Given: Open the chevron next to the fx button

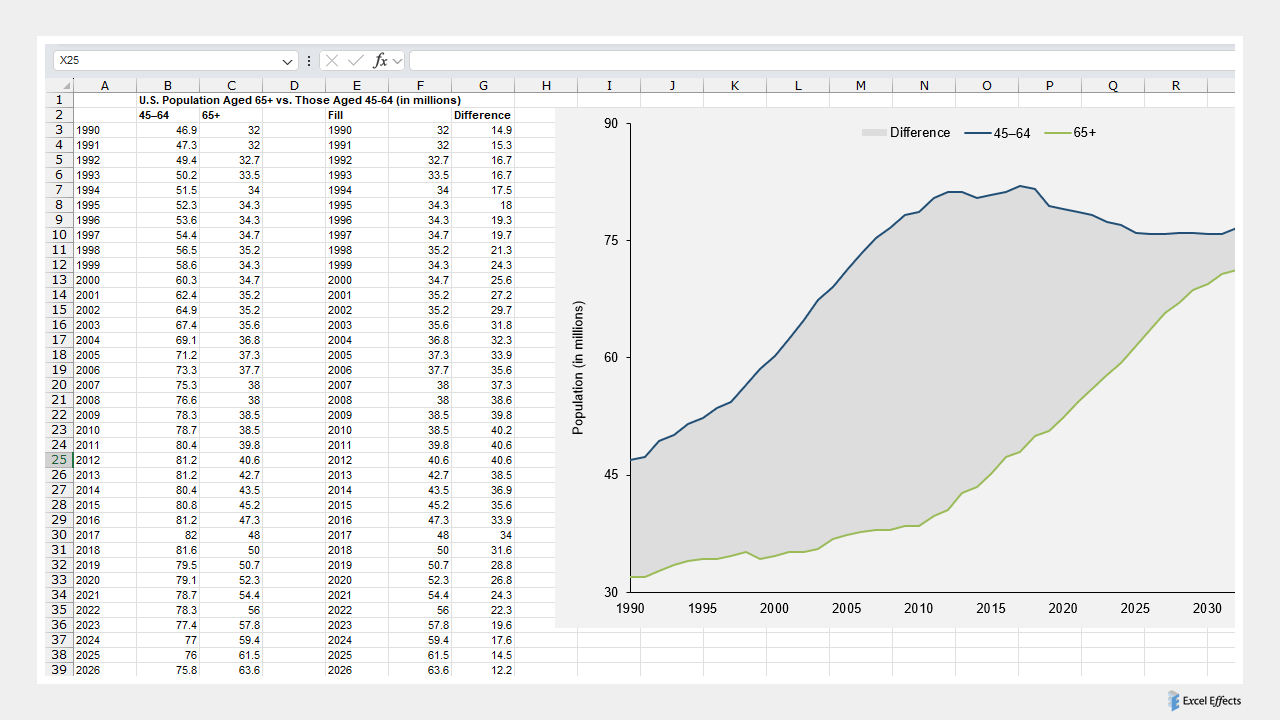Looking at the screenshot, I should click(399, 60).
